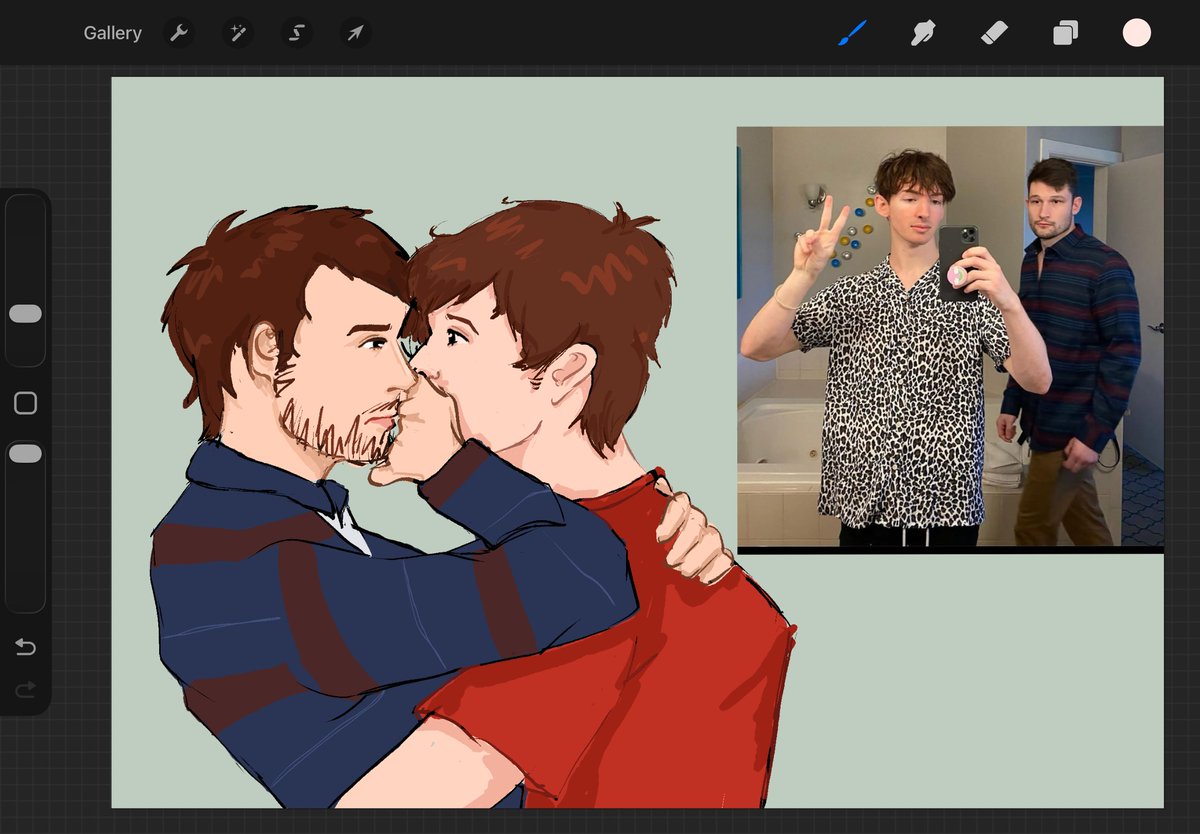The height and width of the screenshot is (834, 1200).
Task: Select the Eraser tool
Action: 994,33
